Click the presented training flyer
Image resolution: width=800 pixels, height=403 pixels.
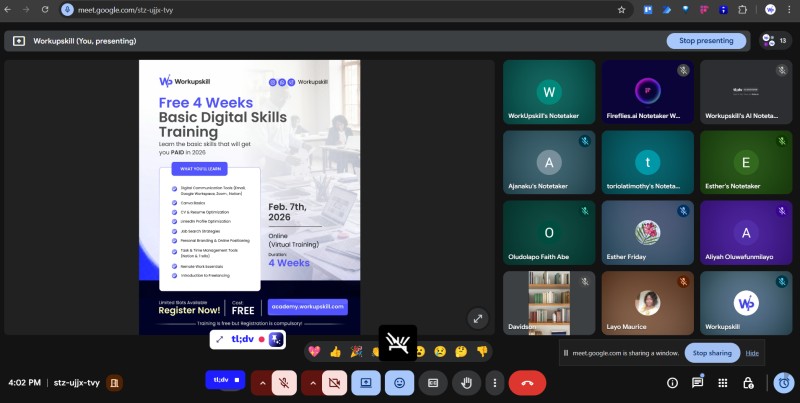[x=249, y=197]
